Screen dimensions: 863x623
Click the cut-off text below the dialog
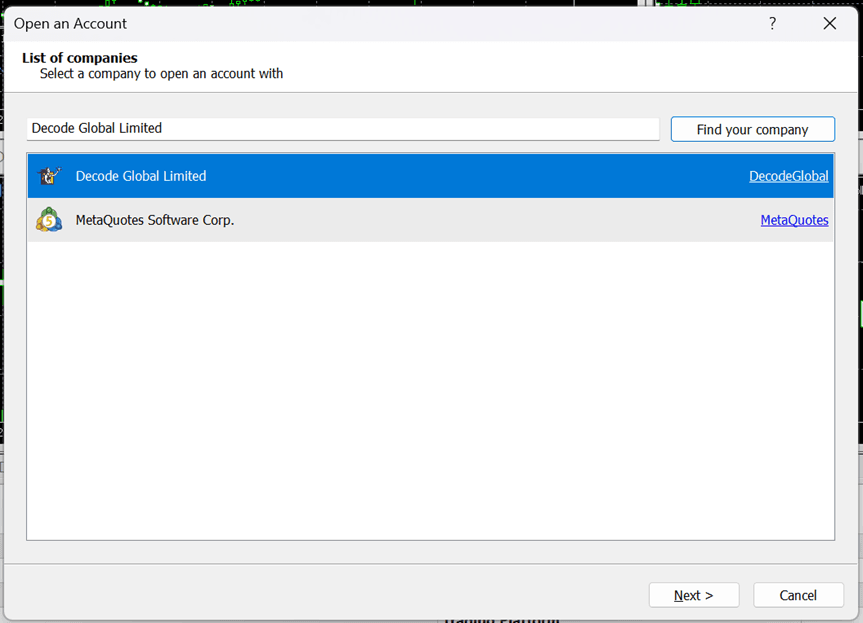490,618
